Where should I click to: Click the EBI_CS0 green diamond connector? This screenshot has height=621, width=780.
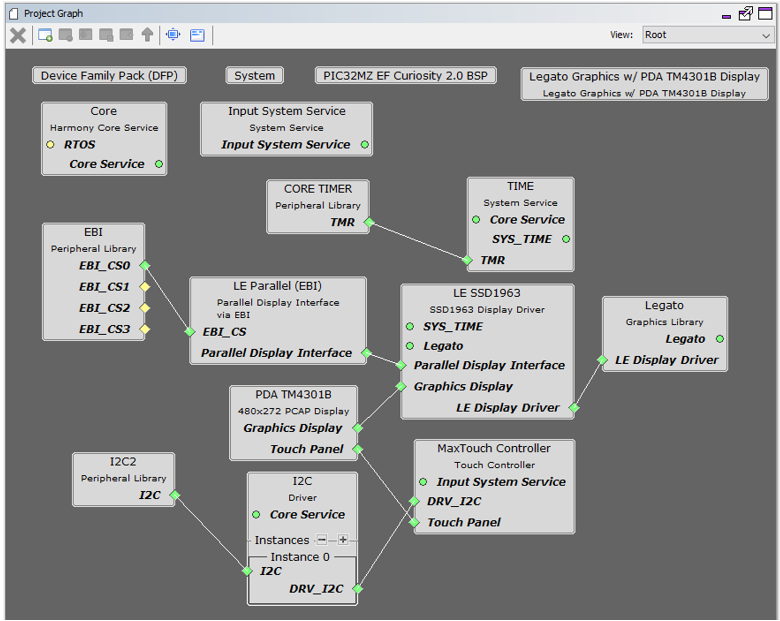[x=145, y=265]
